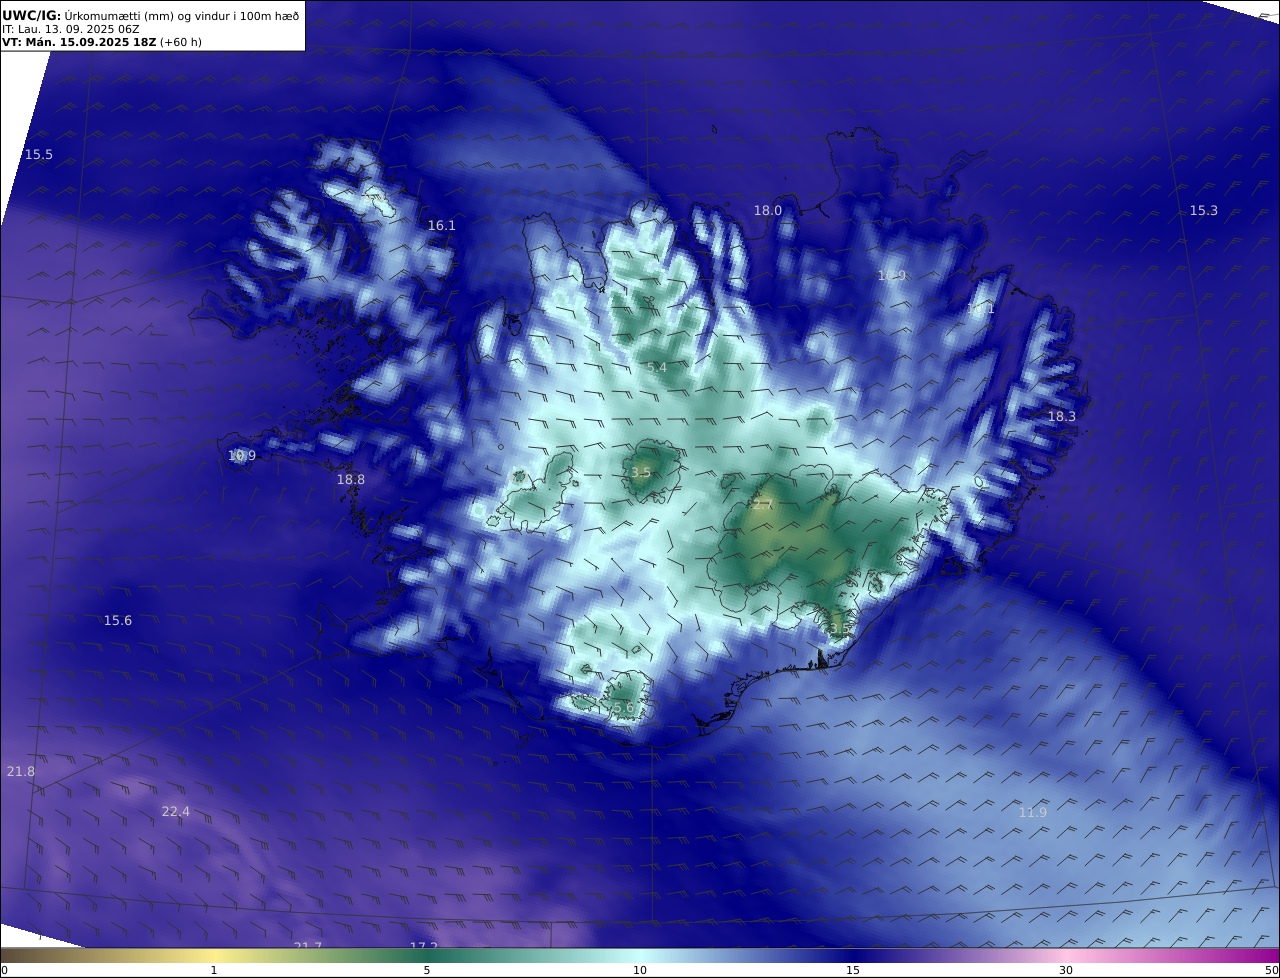Click the UWC/IG map title text

(150, 15)
